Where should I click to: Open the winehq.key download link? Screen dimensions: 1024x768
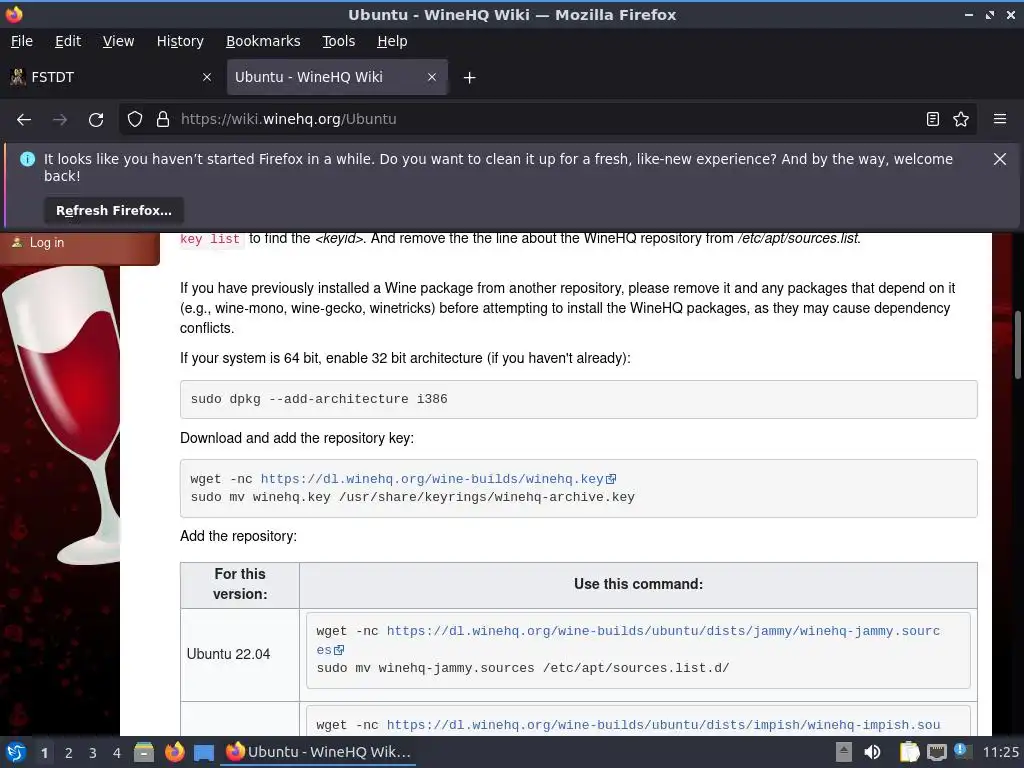coord(438,479)
